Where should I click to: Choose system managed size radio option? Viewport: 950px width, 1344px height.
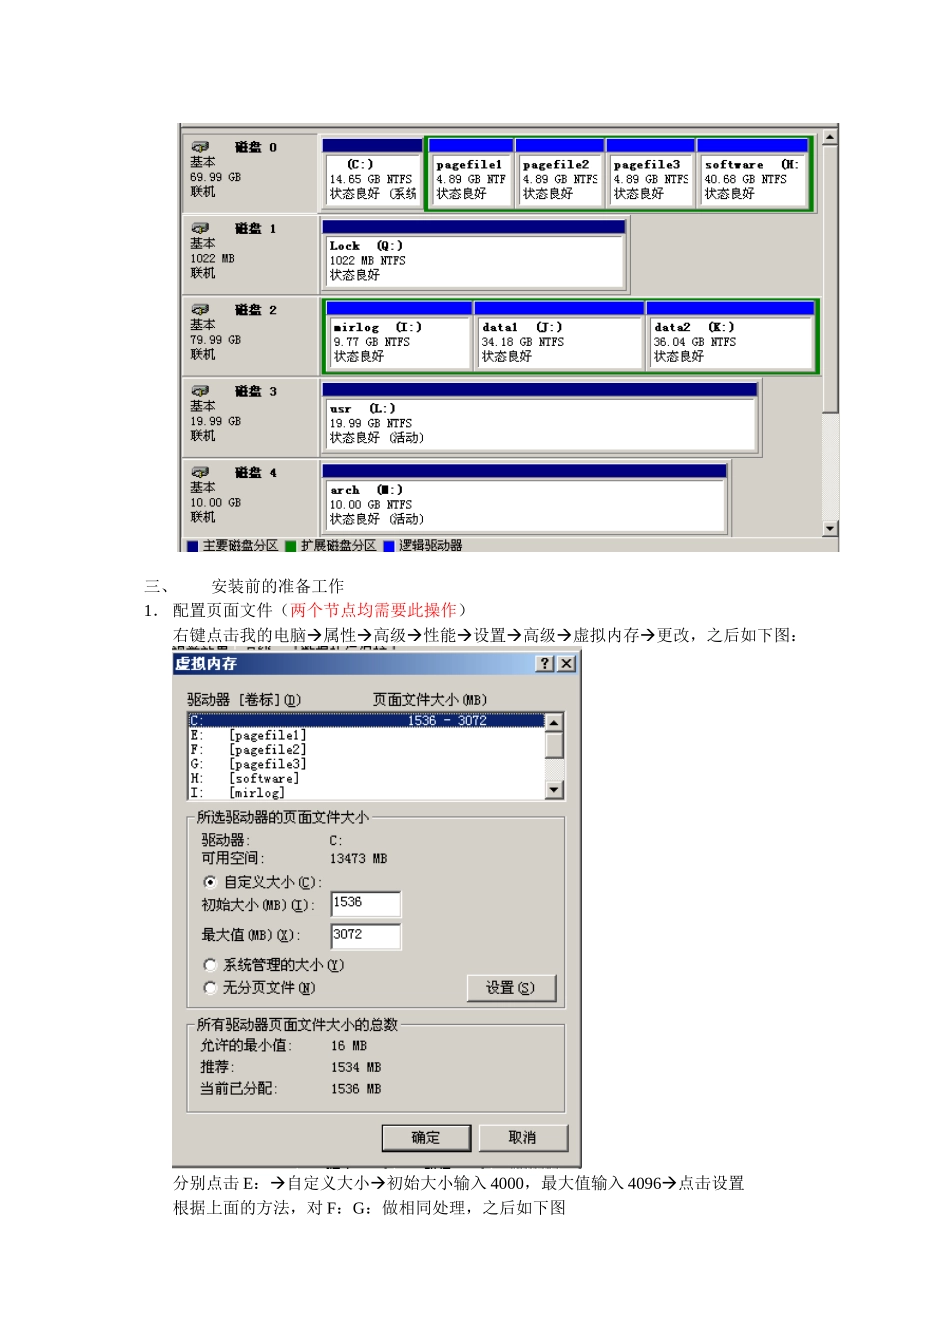(x=210, y=965)
